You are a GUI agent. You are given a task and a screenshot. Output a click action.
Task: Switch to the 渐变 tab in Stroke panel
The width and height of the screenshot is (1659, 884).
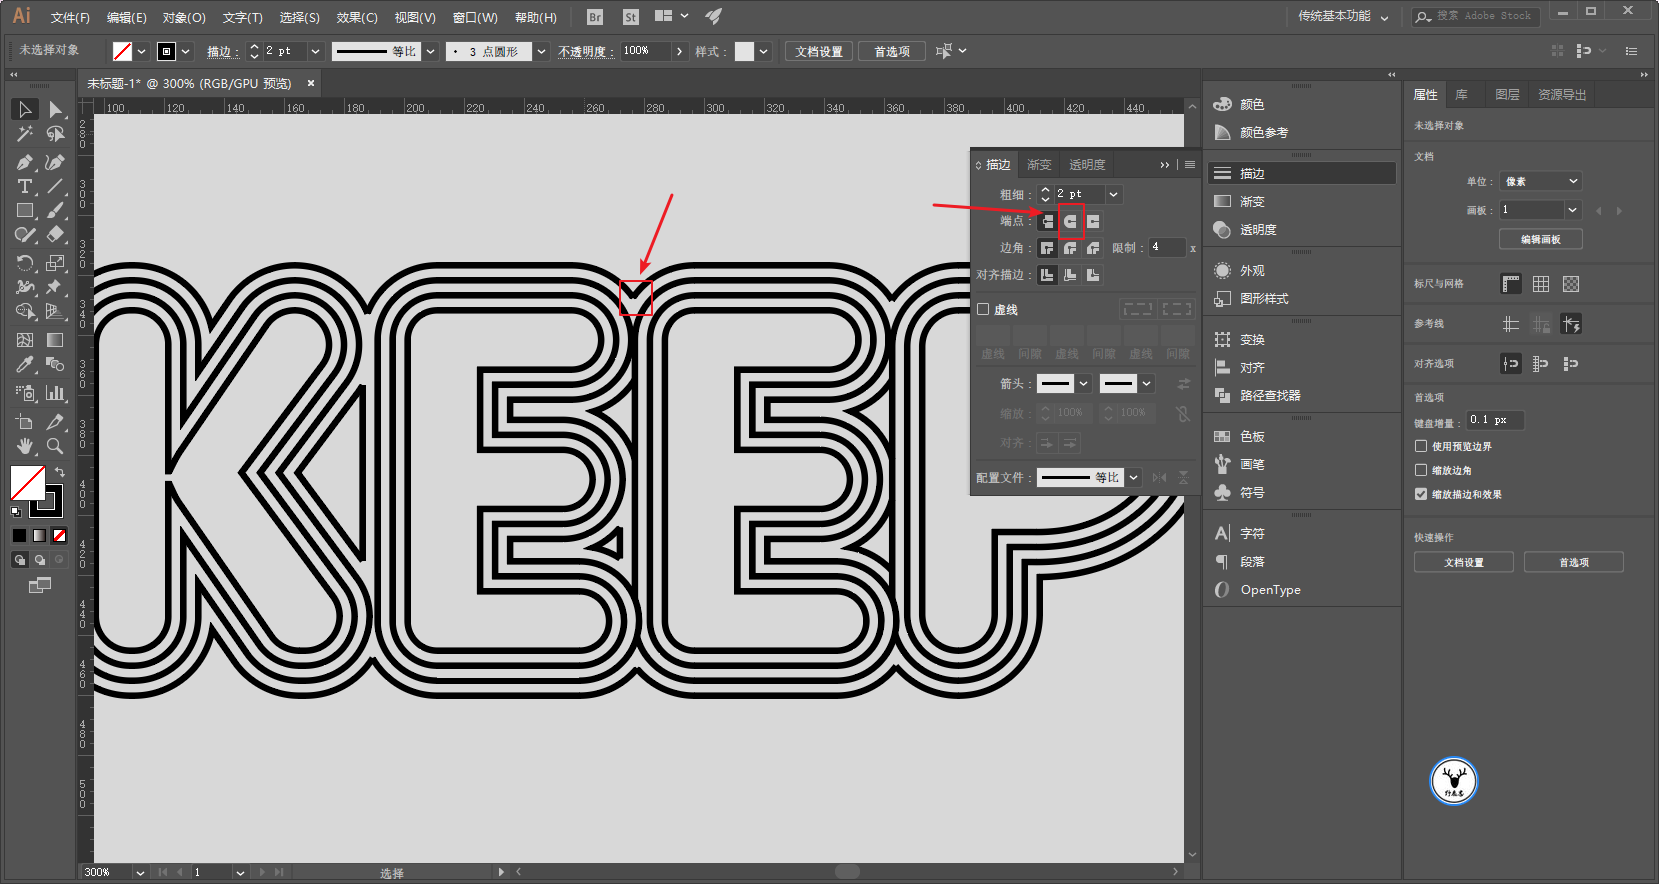pyautogui.click(x=1039, y=165)
